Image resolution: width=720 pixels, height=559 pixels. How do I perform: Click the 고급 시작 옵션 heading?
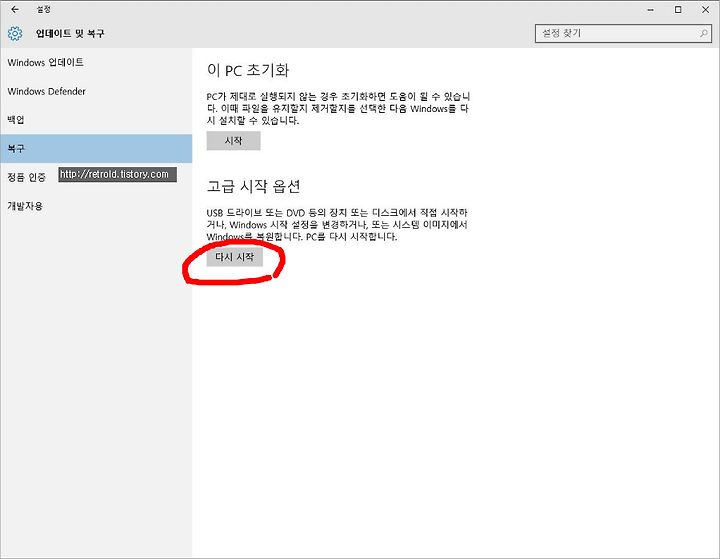point(253,186)
